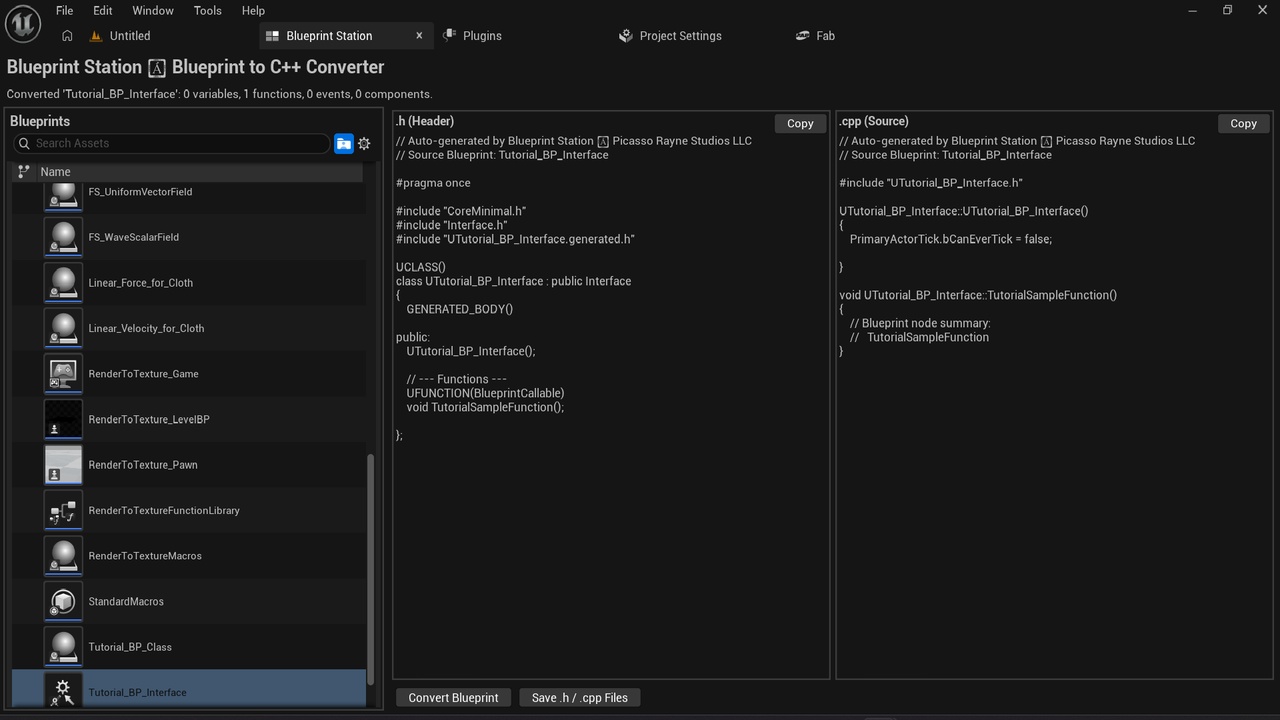The width and height of the screenshot is (1280, 720).
Task: Select StandardMacros blueprint name
Action: (x=126, y=601)
